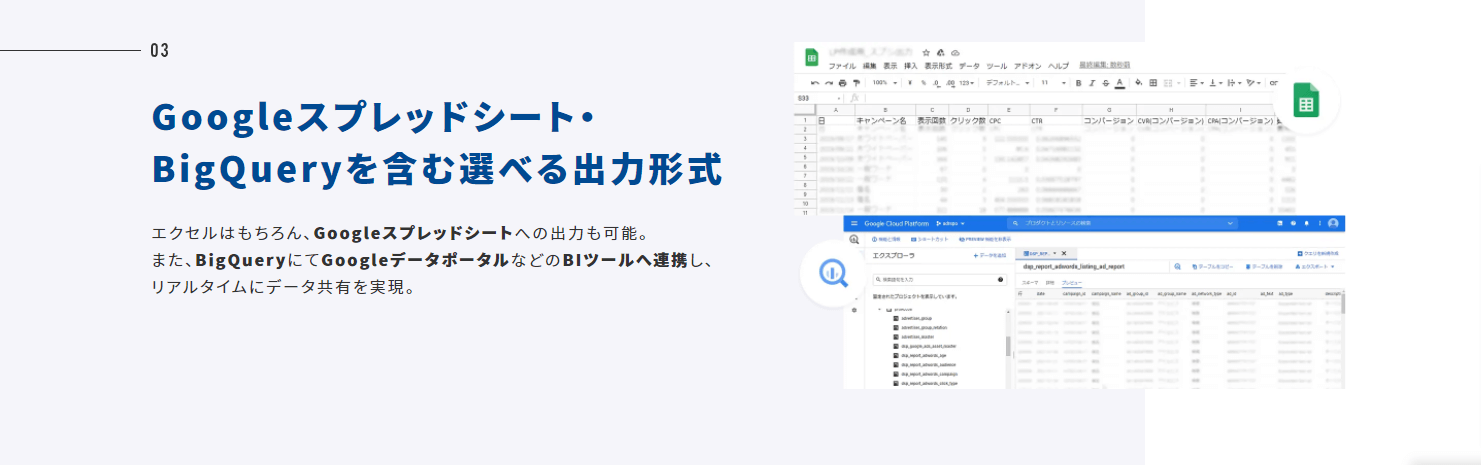The width and height of the screenshot is (1481, 465).
Task: Select dsp_report_adwords_age in explorer tree
Action: pyautogui.click(x=918, y=355)
